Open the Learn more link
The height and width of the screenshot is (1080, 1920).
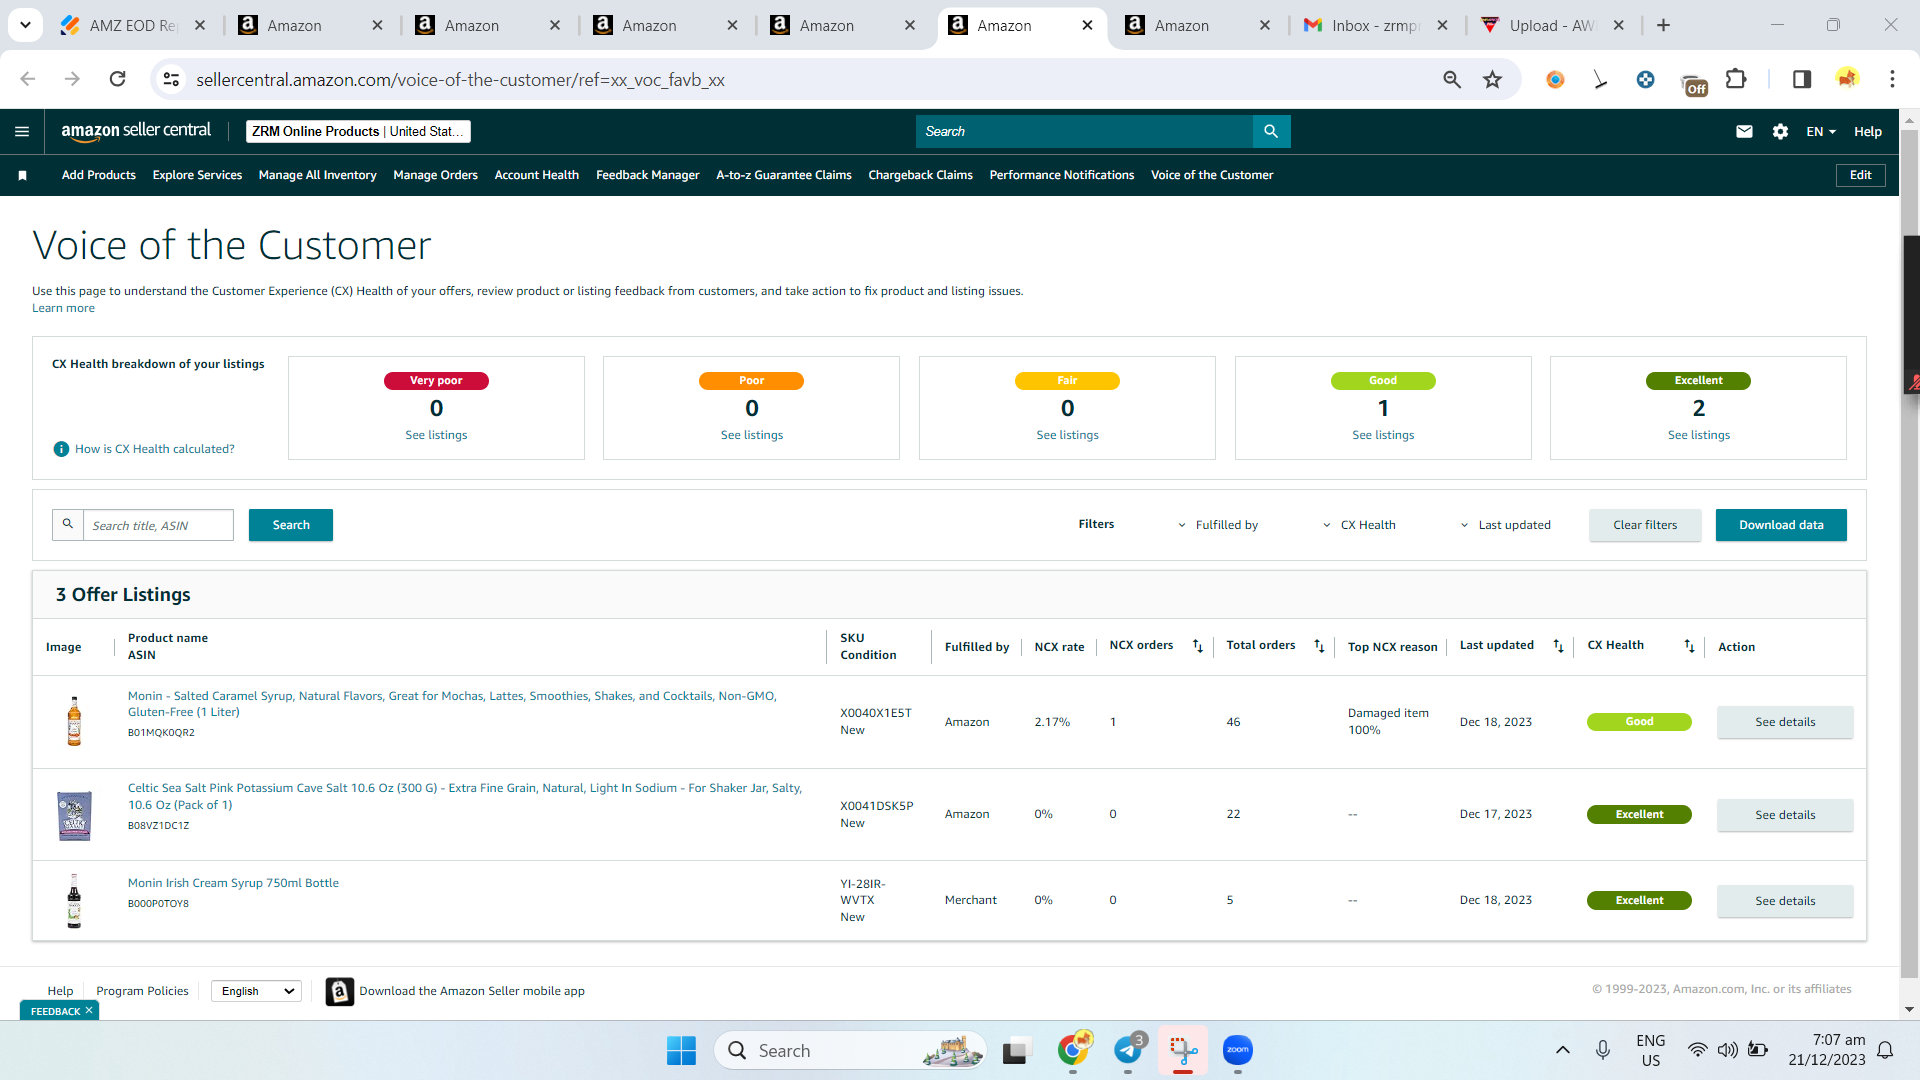(63, 308)
